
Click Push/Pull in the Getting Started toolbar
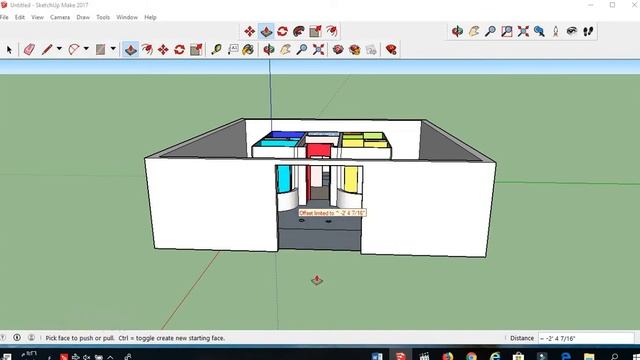(131, 50)
